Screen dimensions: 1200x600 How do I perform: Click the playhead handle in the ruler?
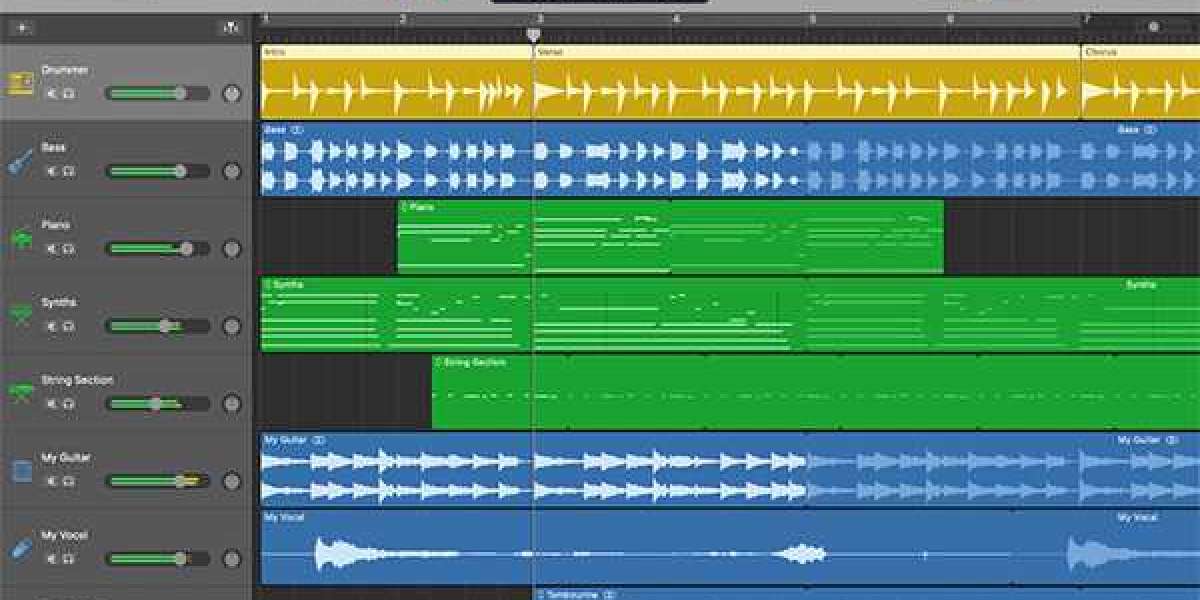point(533,34)
